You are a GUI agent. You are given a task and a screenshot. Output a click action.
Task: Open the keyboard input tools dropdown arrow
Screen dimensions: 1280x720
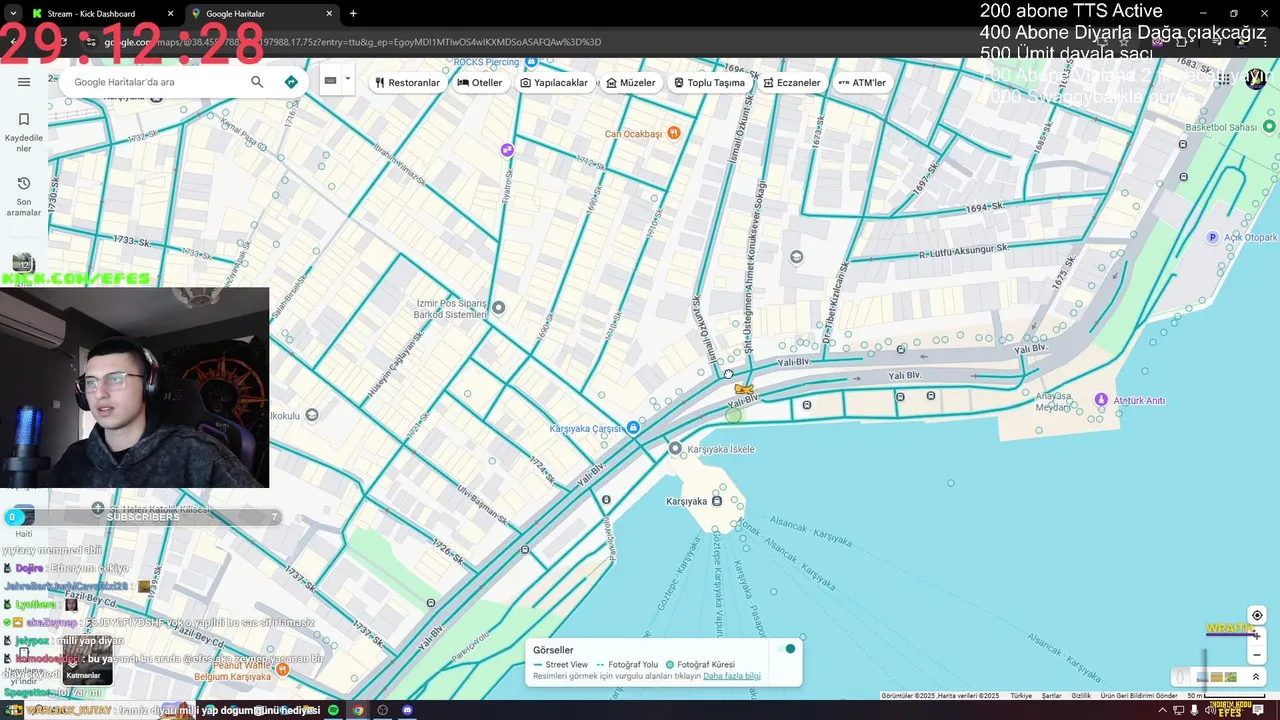coord(348,79)
